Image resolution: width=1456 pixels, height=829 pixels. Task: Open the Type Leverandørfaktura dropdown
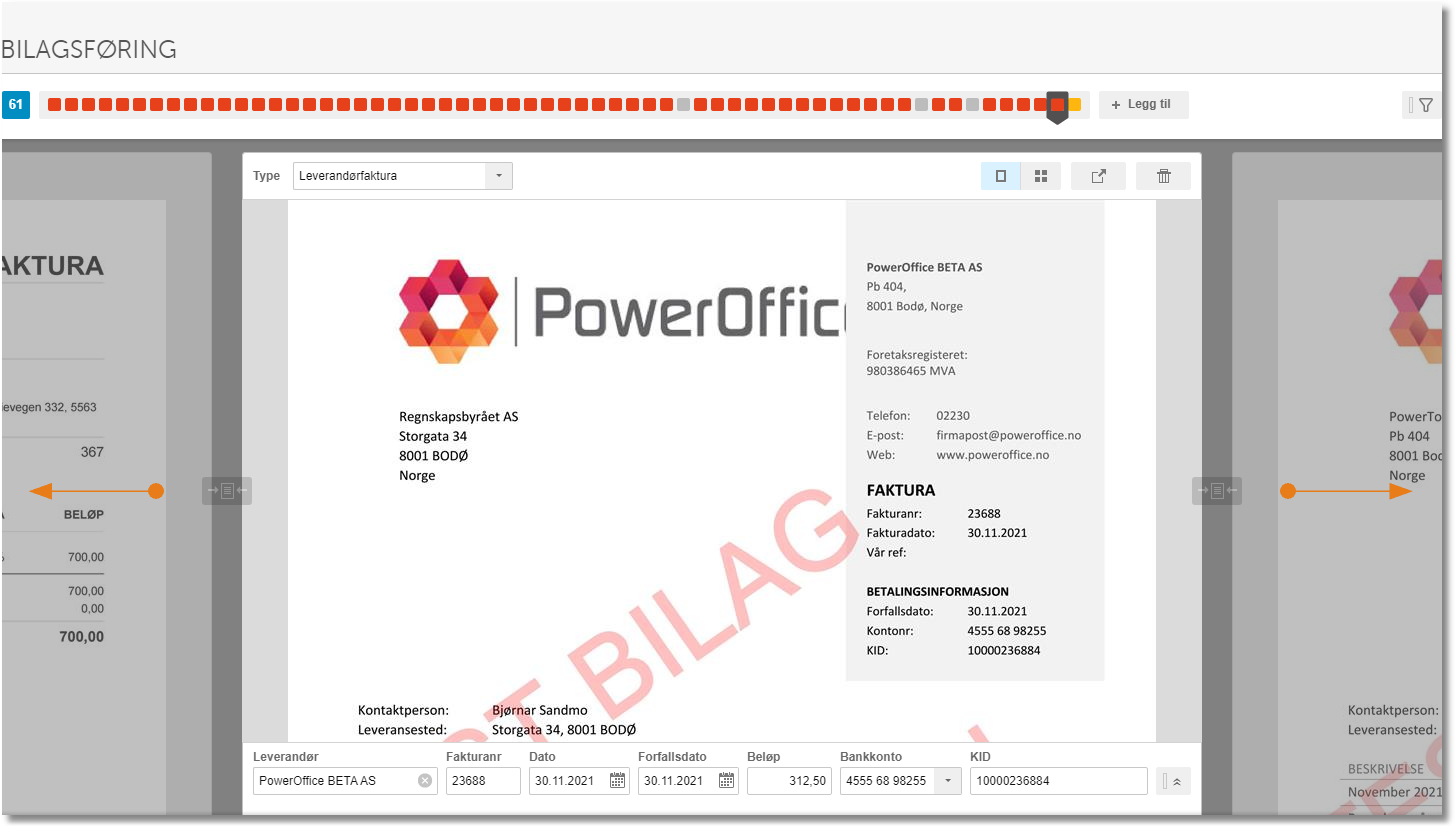point(403,176)
